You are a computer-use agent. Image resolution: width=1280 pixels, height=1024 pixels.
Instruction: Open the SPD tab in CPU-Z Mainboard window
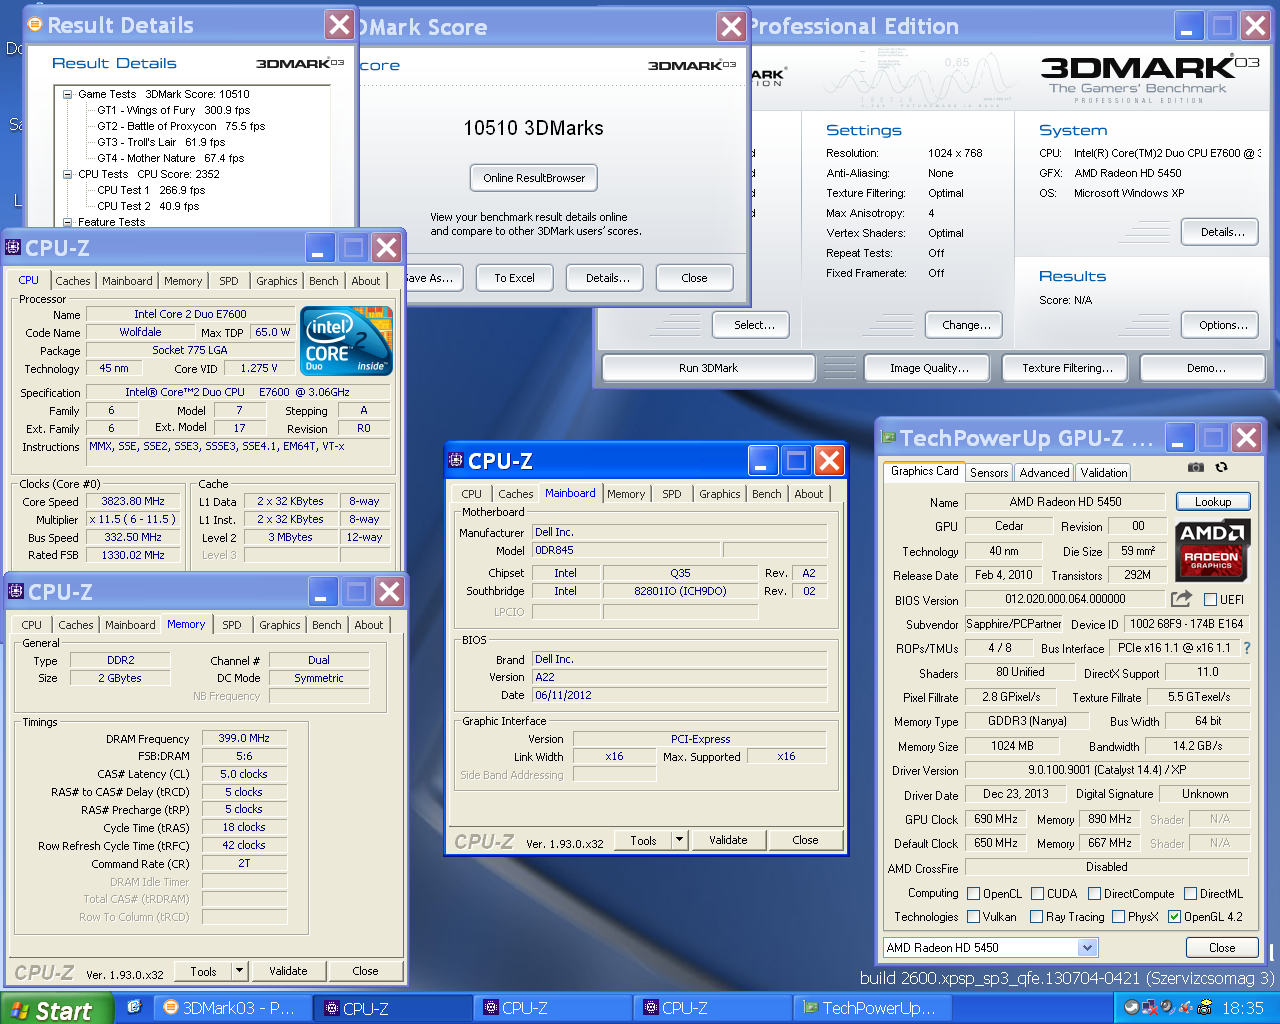pyautogui.click(x=672, y=494)
